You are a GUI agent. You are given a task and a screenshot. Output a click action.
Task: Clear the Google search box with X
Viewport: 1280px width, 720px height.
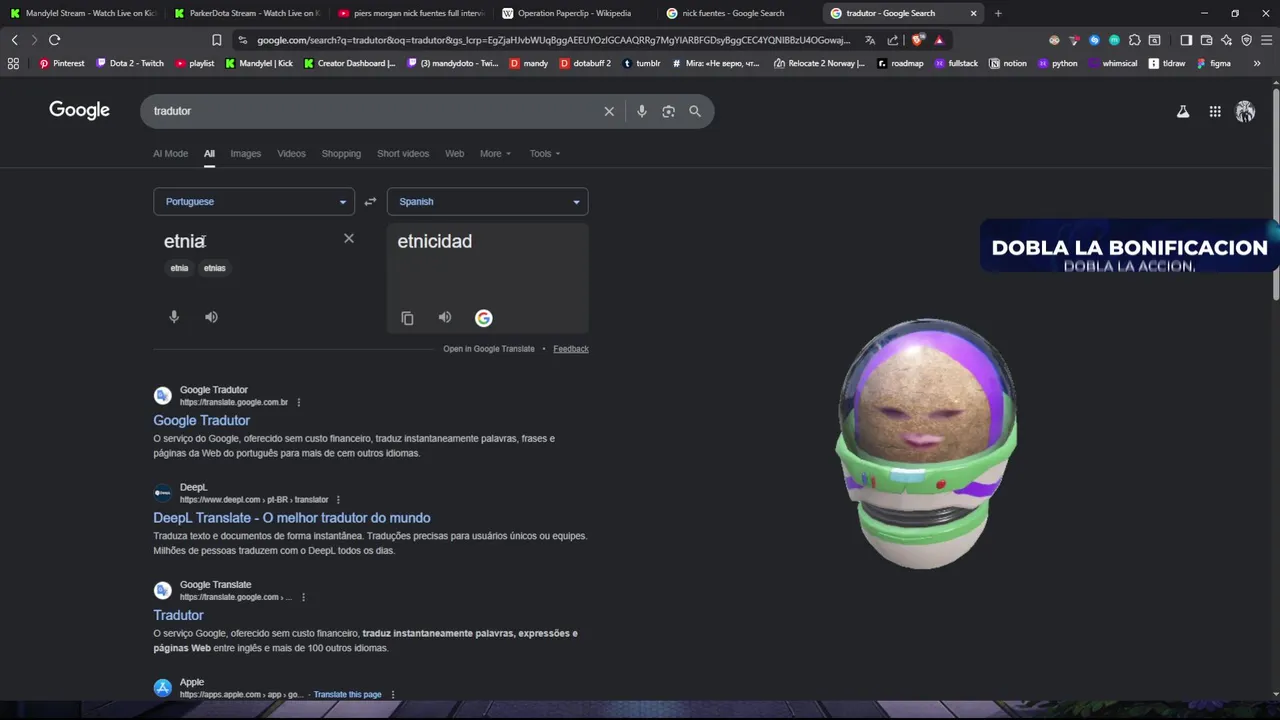click(609, 111)
